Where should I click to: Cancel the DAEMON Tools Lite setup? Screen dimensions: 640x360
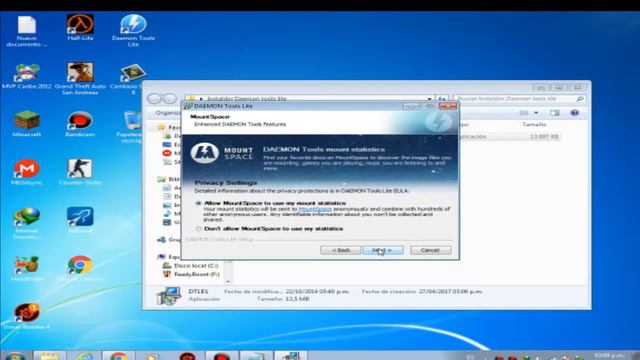click(431, 250)
